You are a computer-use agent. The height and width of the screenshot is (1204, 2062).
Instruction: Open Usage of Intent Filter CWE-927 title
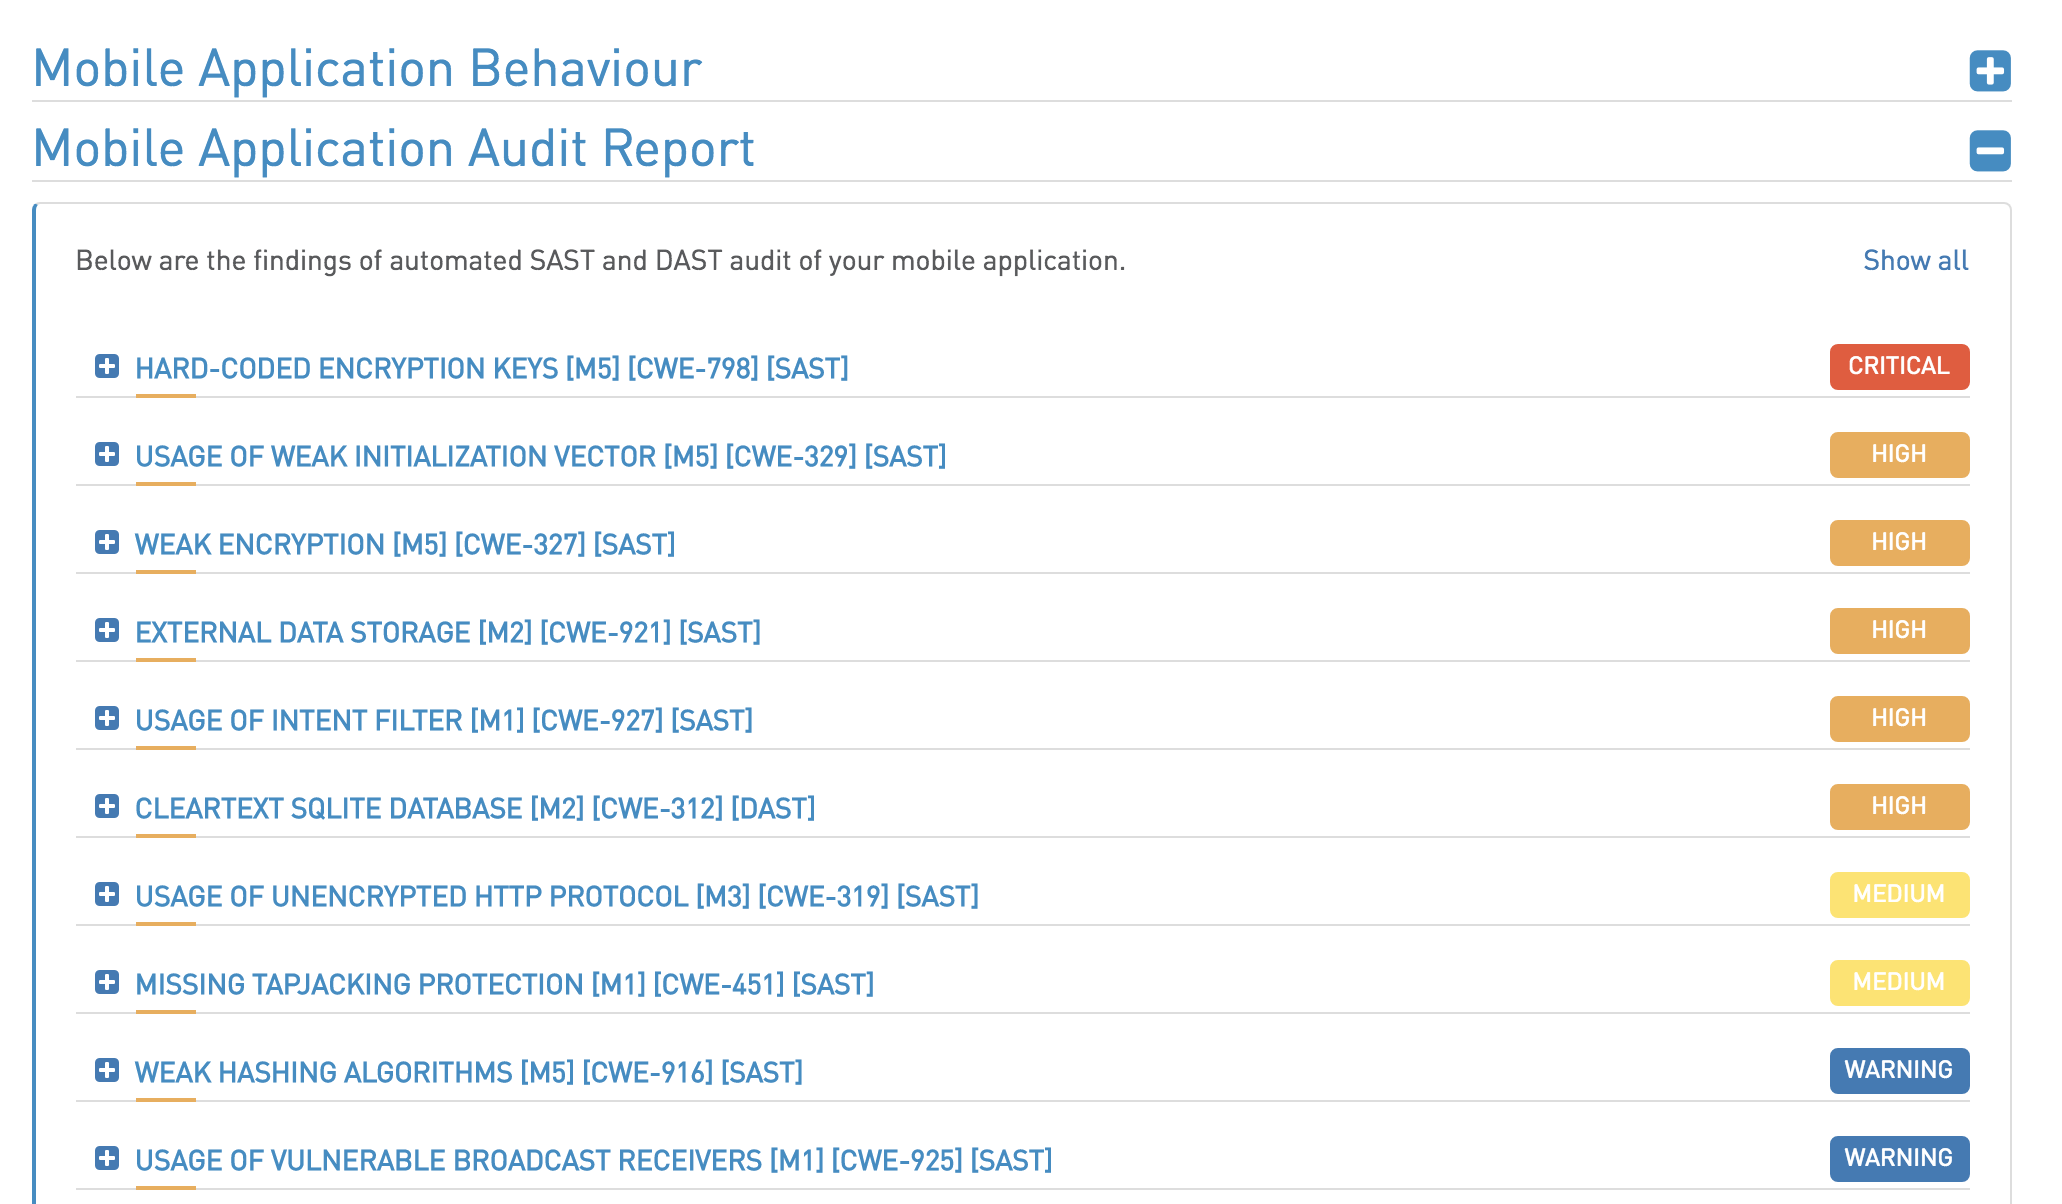tap(444, 720)
